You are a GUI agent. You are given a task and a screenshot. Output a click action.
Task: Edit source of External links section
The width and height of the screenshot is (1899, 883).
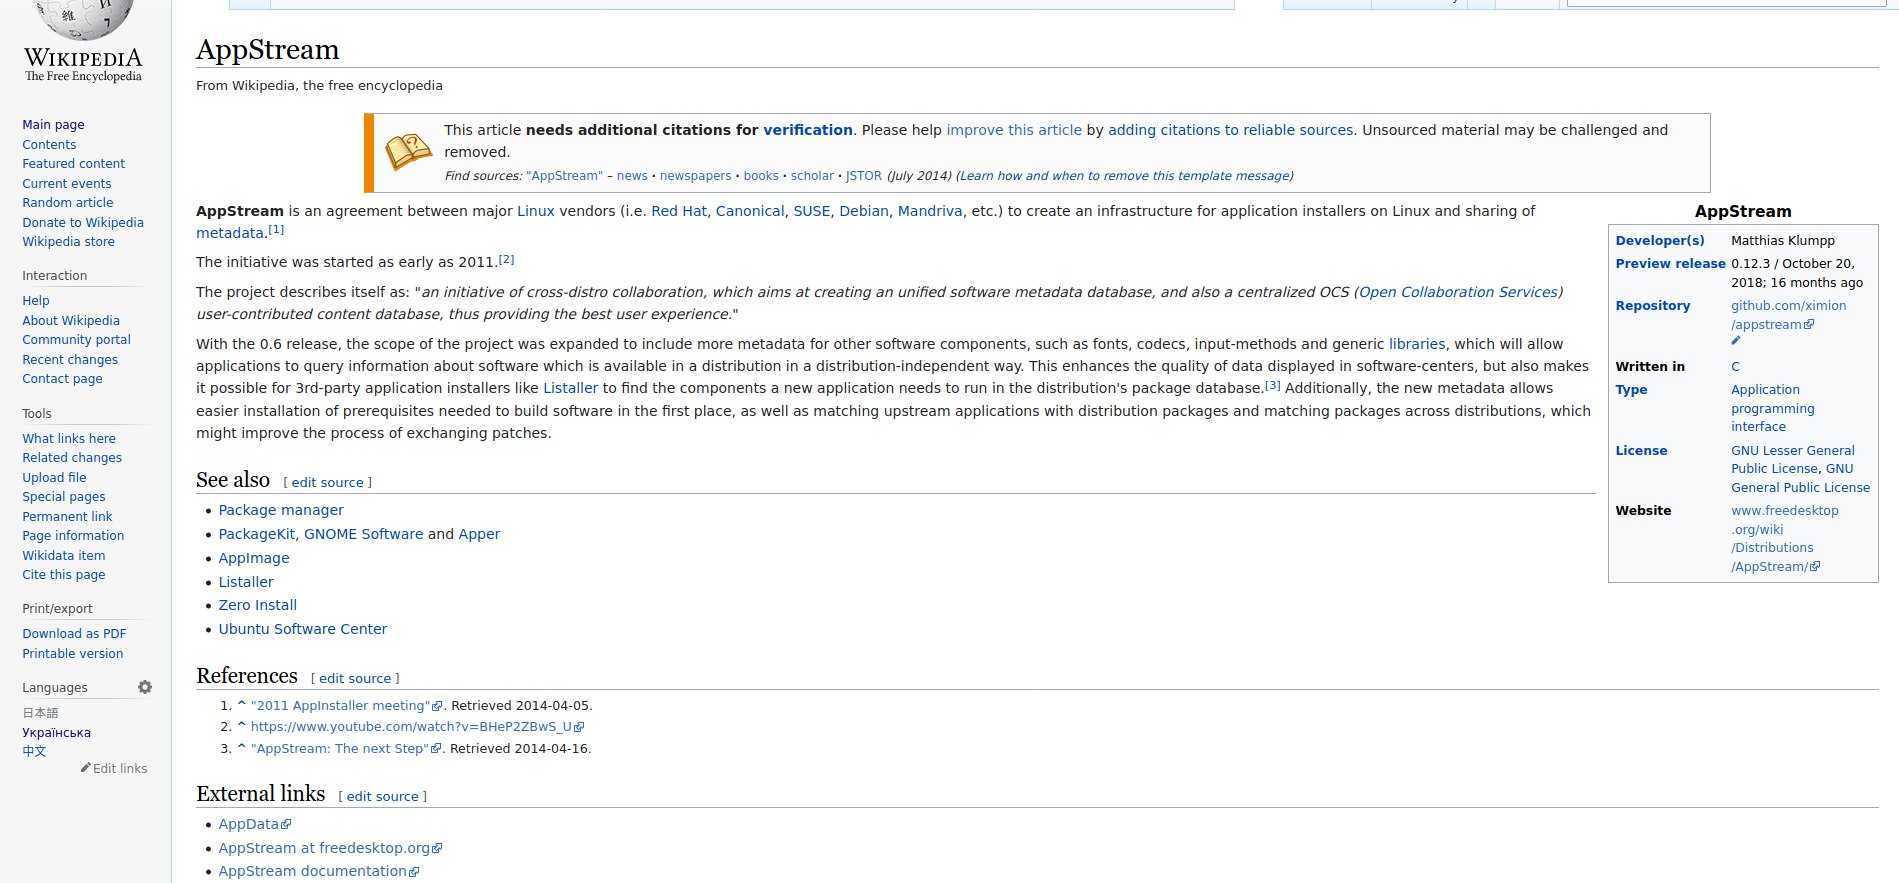pyautogui.click(x=382, y=796)
